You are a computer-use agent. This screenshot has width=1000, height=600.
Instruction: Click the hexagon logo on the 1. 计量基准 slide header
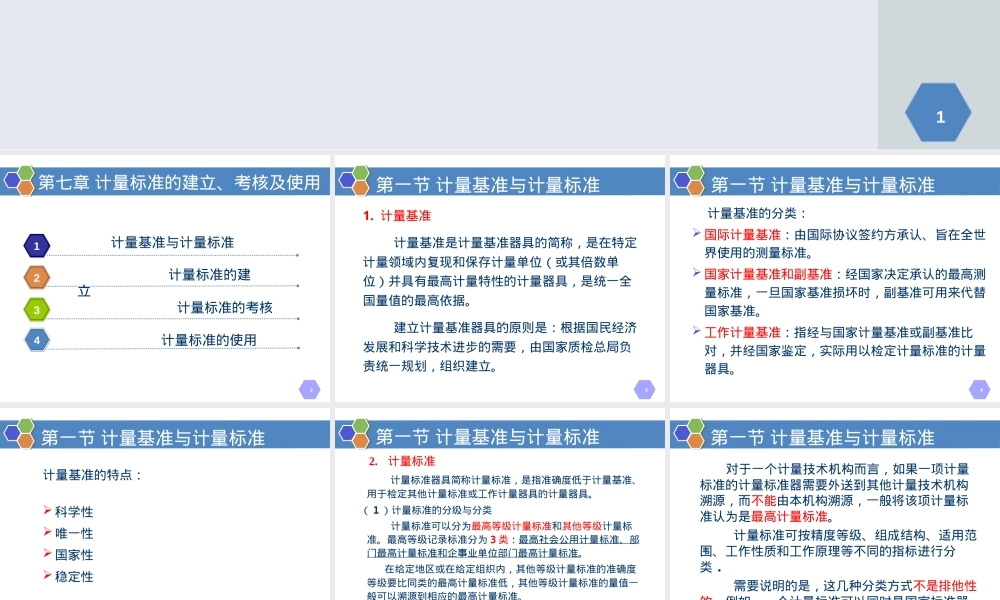pos(354,181)
